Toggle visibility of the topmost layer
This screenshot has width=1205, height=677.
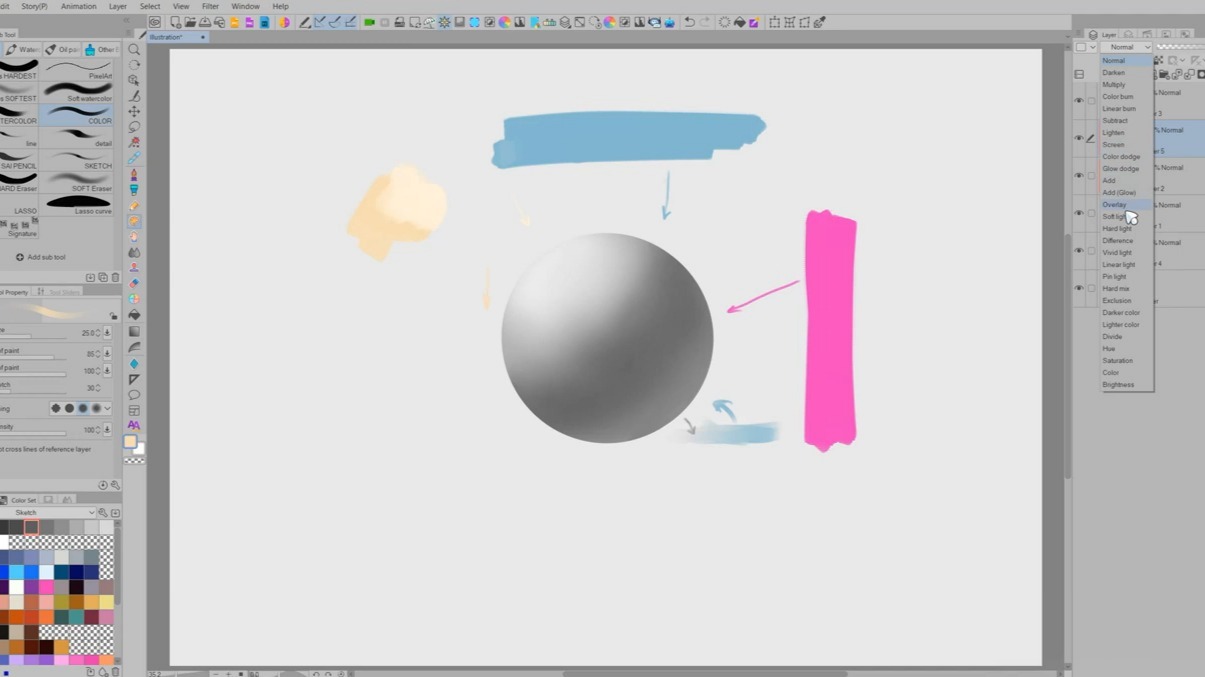point(1078,100)
